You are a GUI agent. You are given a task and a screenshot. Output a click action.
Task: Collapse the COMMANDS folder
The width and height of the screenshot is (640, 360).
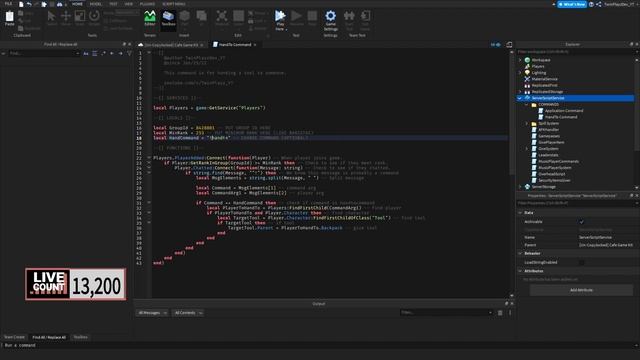click(527, 104)
